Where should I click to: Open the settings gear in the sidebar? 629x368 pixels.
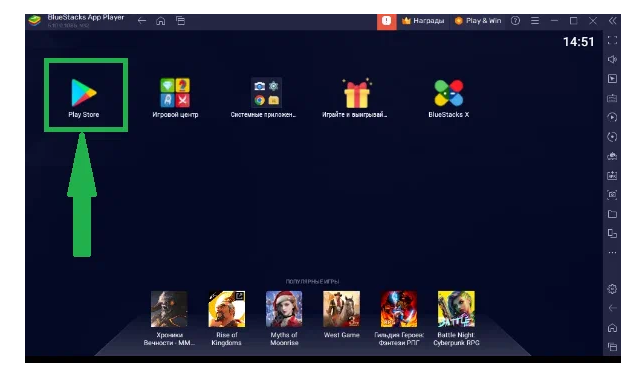[612, 289]
